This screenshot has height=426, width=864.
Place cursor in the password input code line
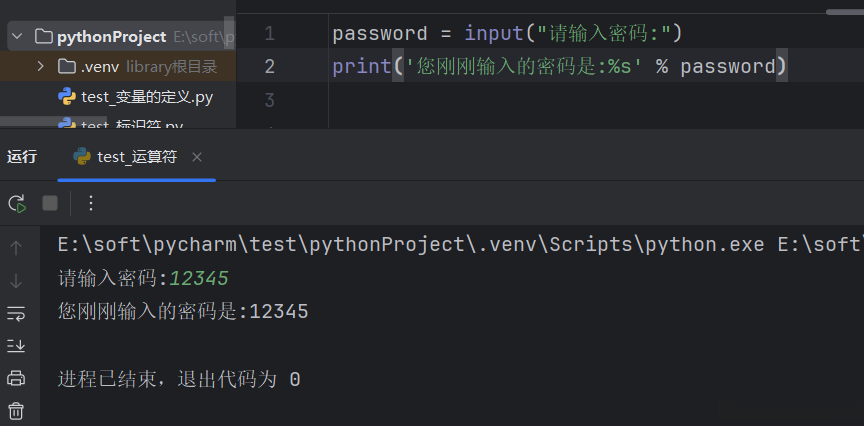click(506, 34)
